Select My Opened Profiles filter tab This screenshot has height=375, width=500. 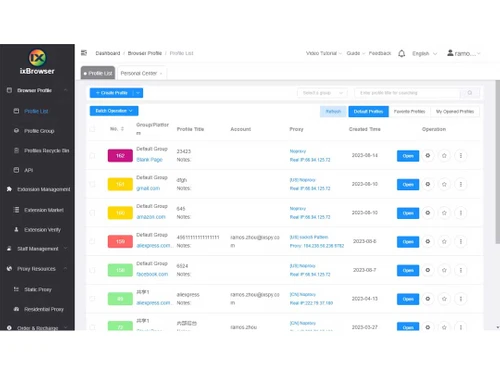(455, 111)
